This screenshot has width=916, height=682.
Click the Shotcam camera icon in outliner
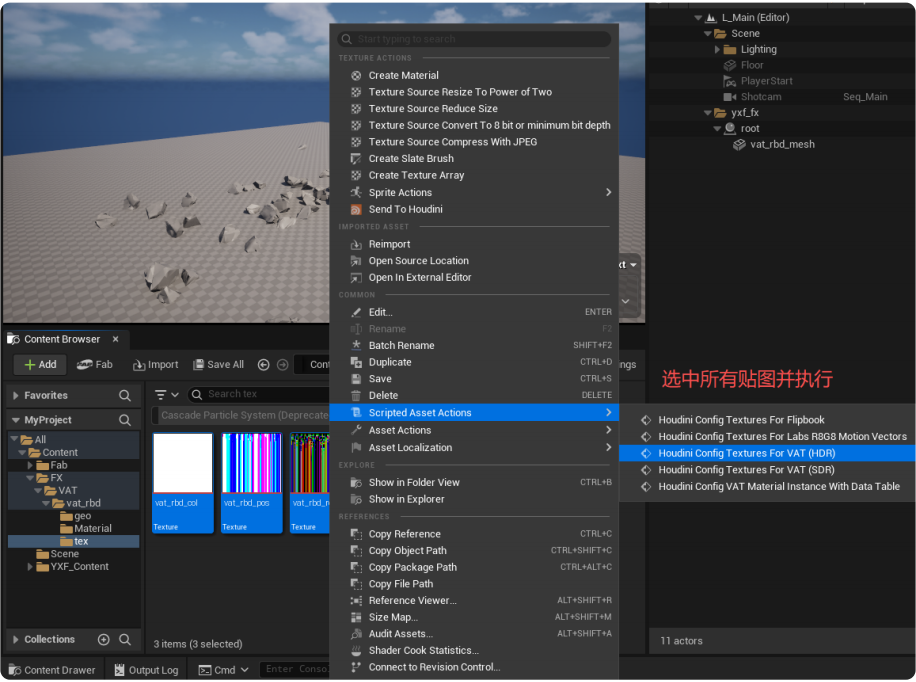pos(729,97)
